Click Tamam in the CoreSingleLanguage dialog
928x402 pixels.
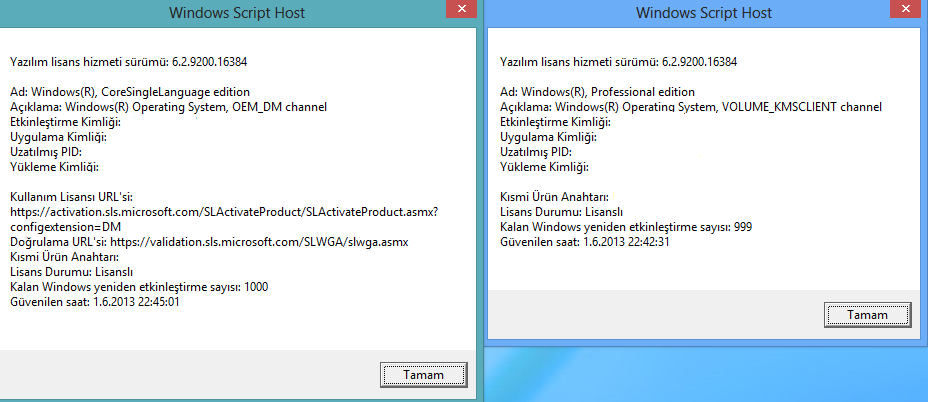[423, 375]
